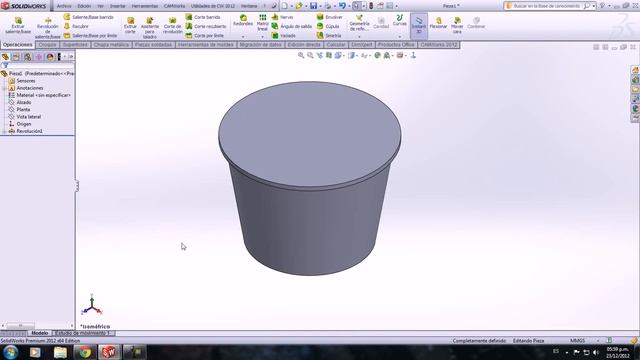Viewport: 640px width, 360px height.
Task: Open the DimXpertManager tab
Action: pos(39,57)
